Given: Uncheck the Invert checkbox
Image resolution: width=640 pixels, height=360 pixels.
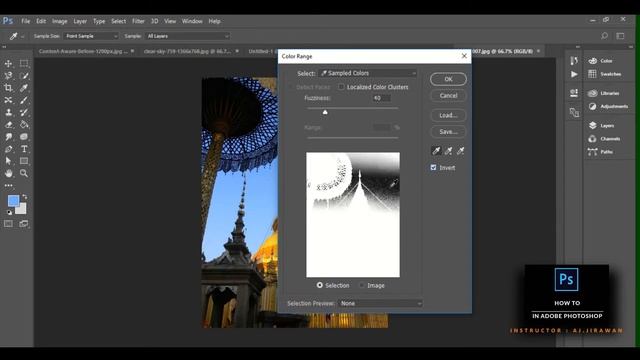Looking at the screenshot, I should 433,168.
